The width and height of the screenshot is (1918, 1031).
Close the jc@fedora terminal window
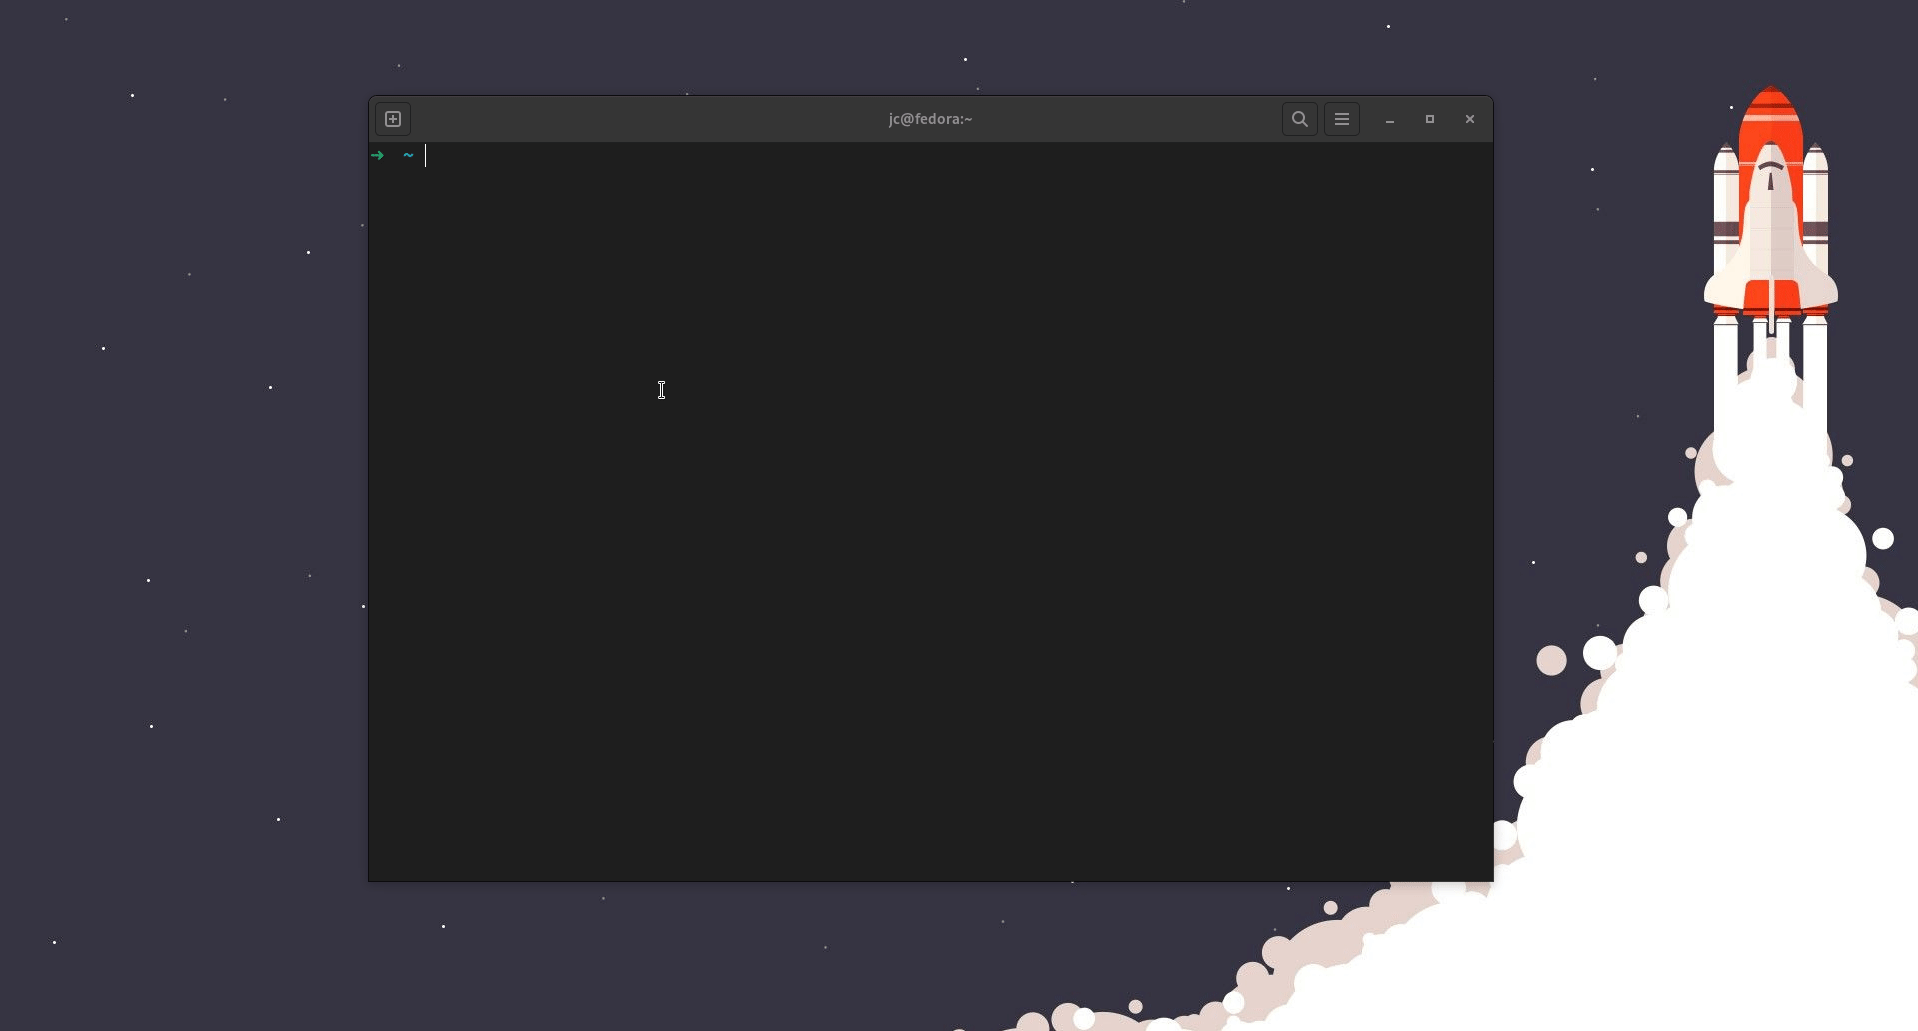(x=1470, y=119)
